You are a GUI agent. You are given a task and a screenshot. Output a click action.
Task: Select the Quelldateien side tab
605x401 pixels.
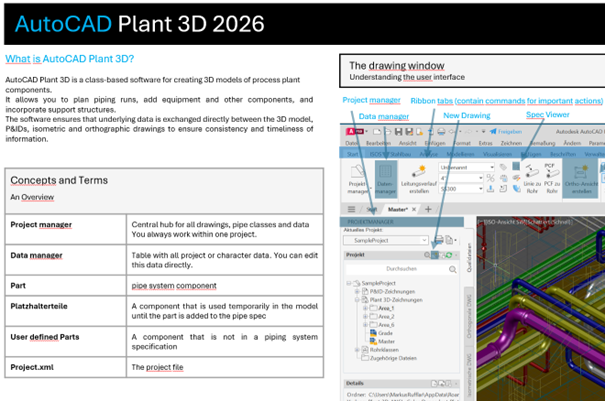(x=469, y=257)
